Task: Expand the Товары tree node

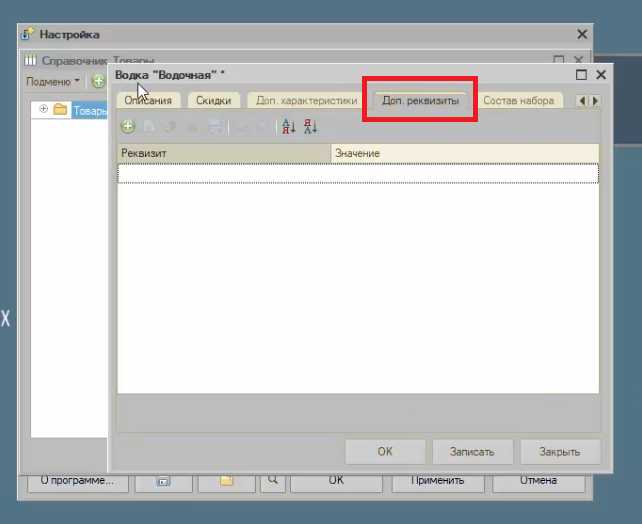Action: [44, 110]
